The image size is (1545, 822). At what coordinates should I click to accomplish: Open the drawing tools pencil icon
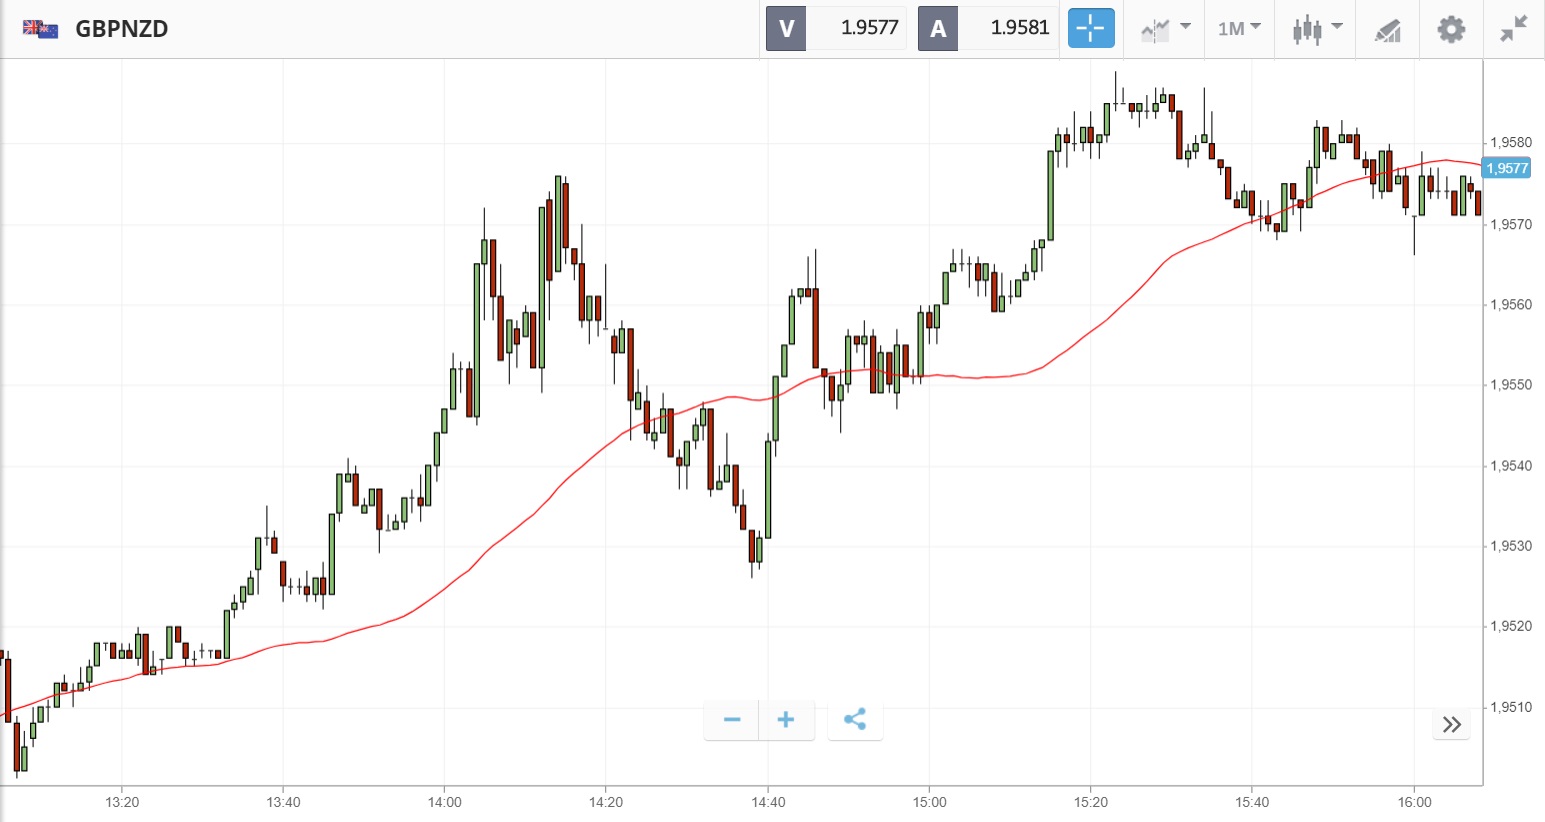[x=1387, y=29]
